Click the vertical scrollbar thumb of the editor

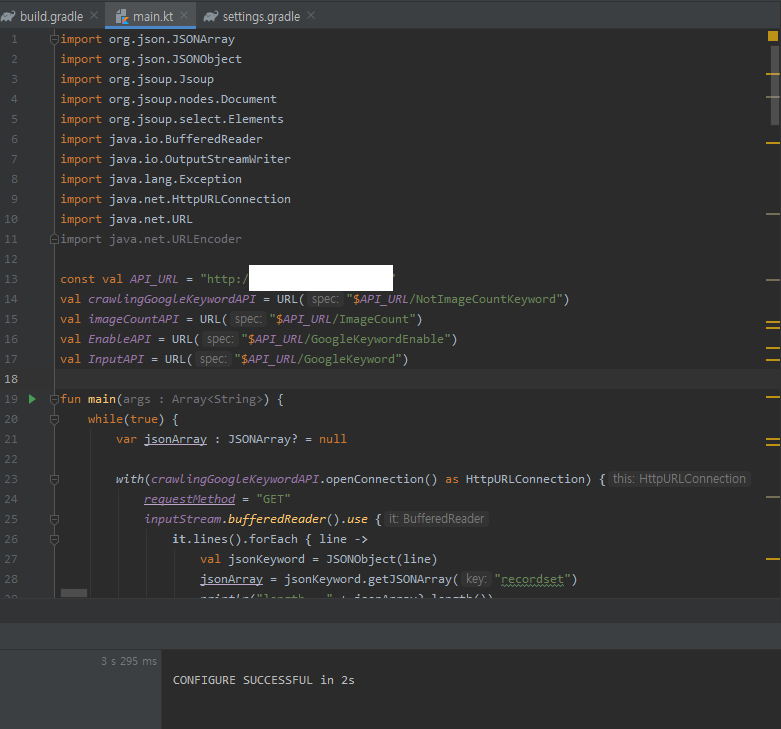pos(775,85)
